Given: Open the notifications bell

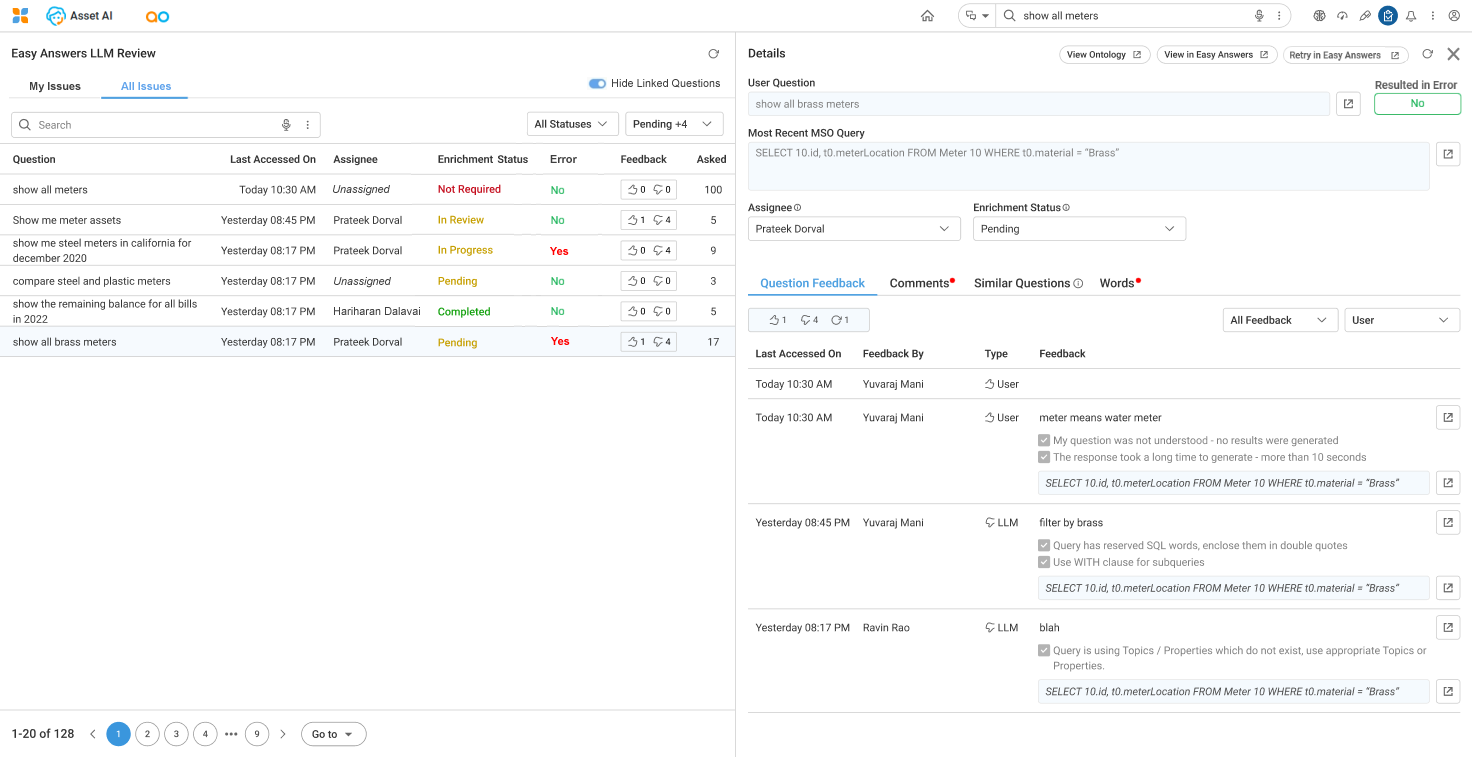Looking at the screenshot, I should 1411,16.
